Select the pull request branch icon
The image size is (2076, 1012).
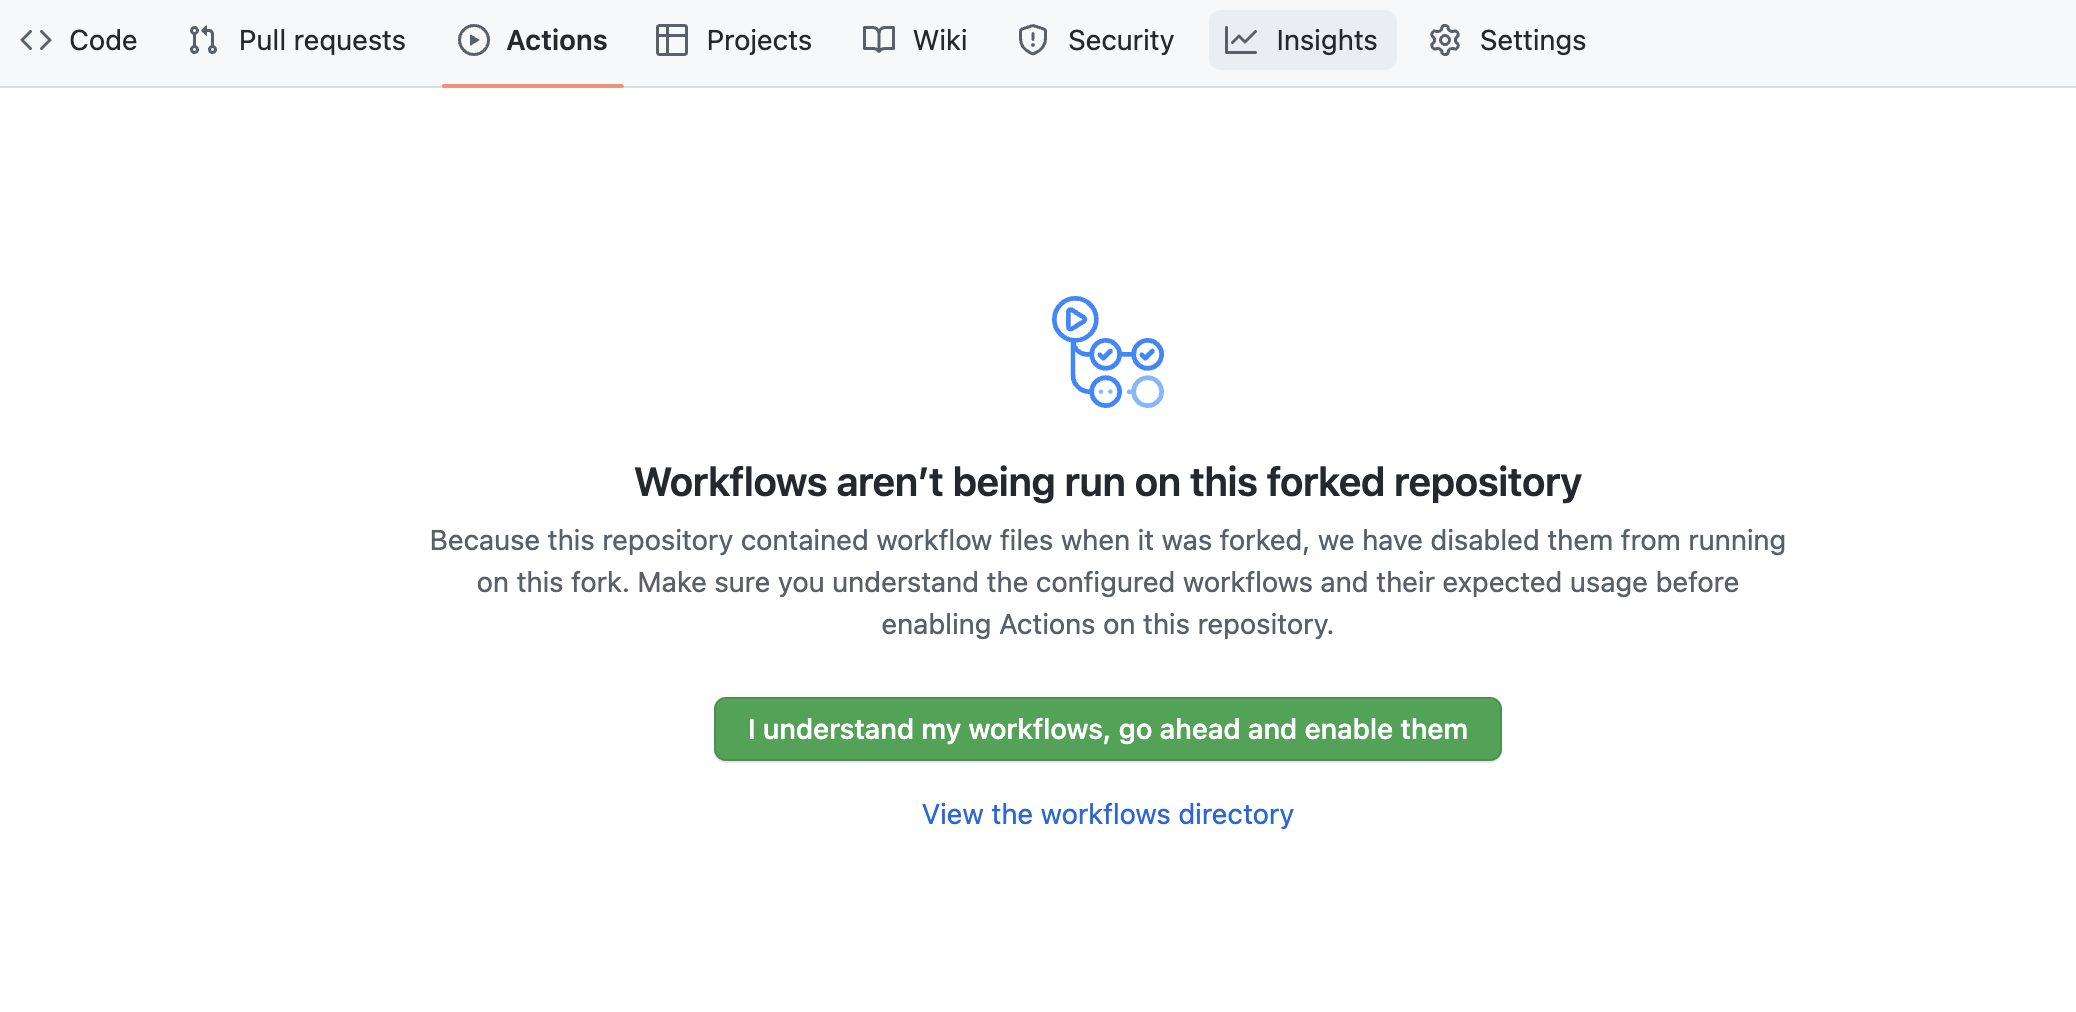click(202, 40)
